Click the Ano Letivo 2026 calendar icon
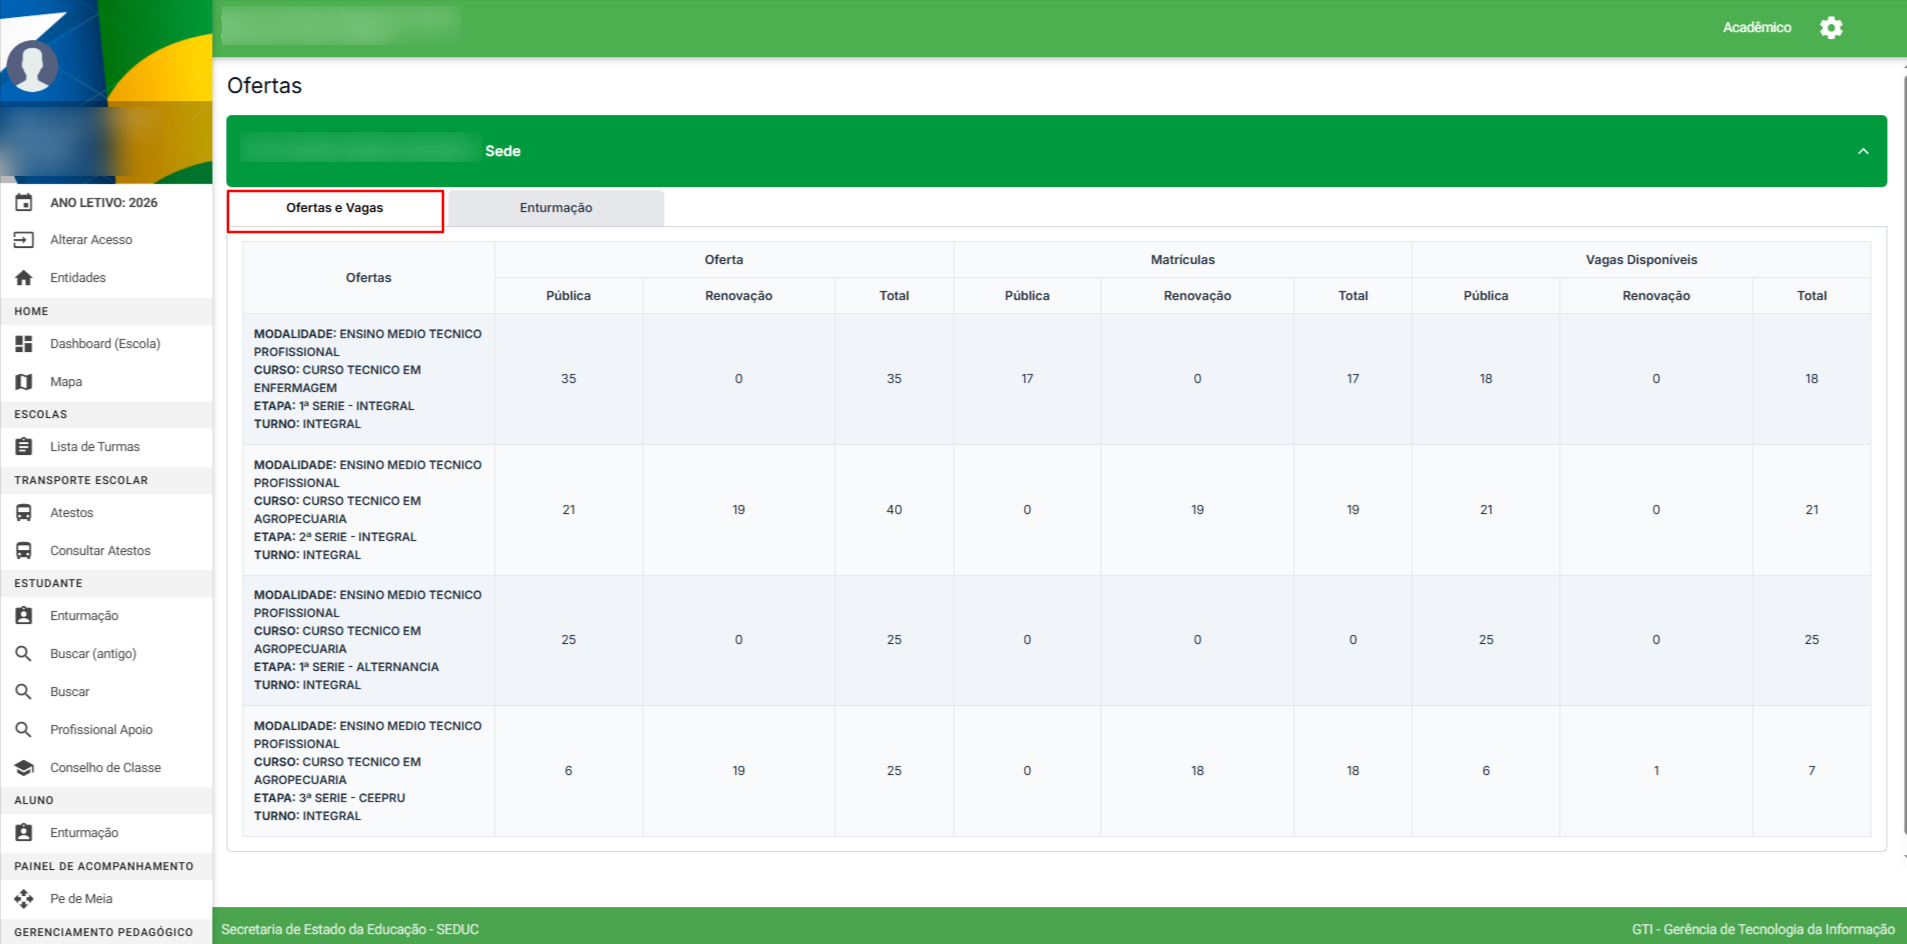 tap(24, 202)
